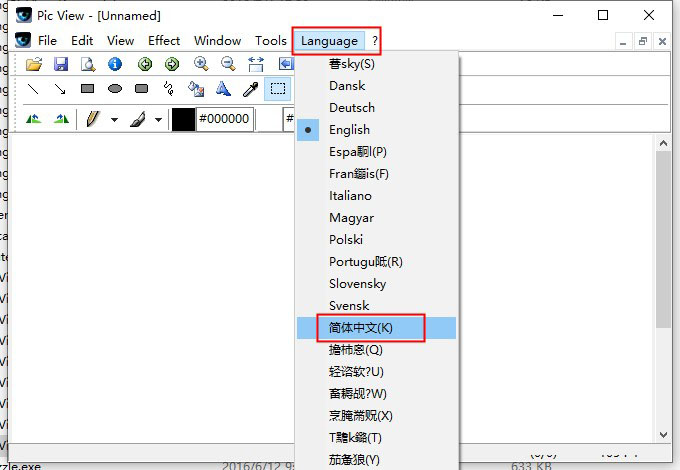Choose the language entry ending in sky(S)
Screen dimensions: 680x470
376,64
